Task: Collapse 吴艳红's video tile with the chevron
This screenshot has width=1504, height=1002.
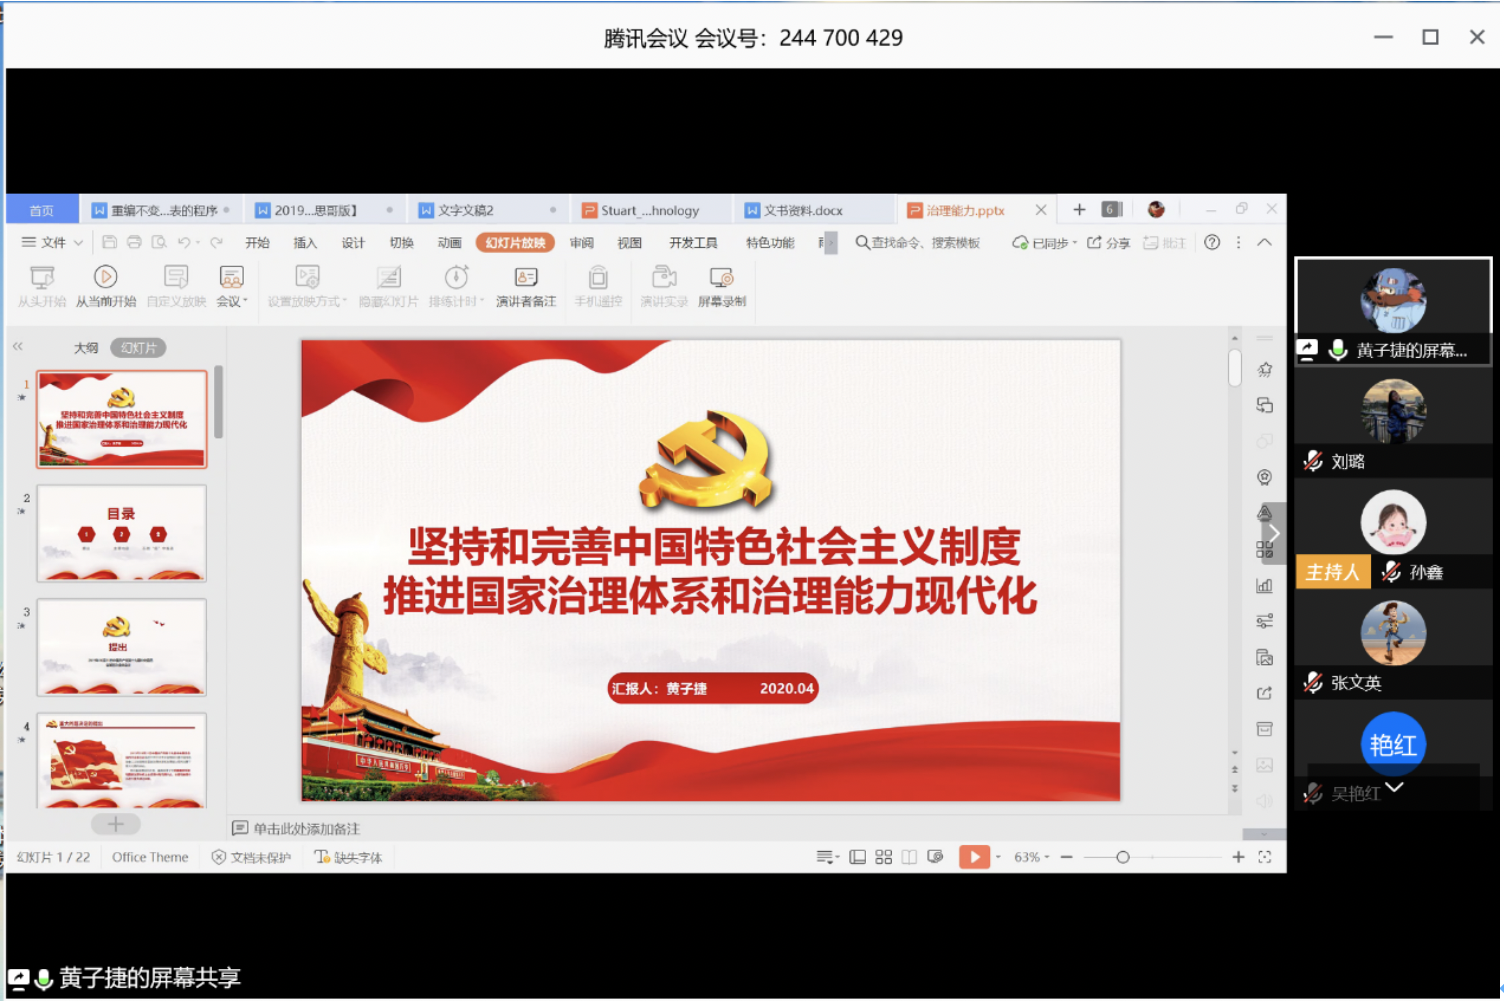Action: 1395,788
